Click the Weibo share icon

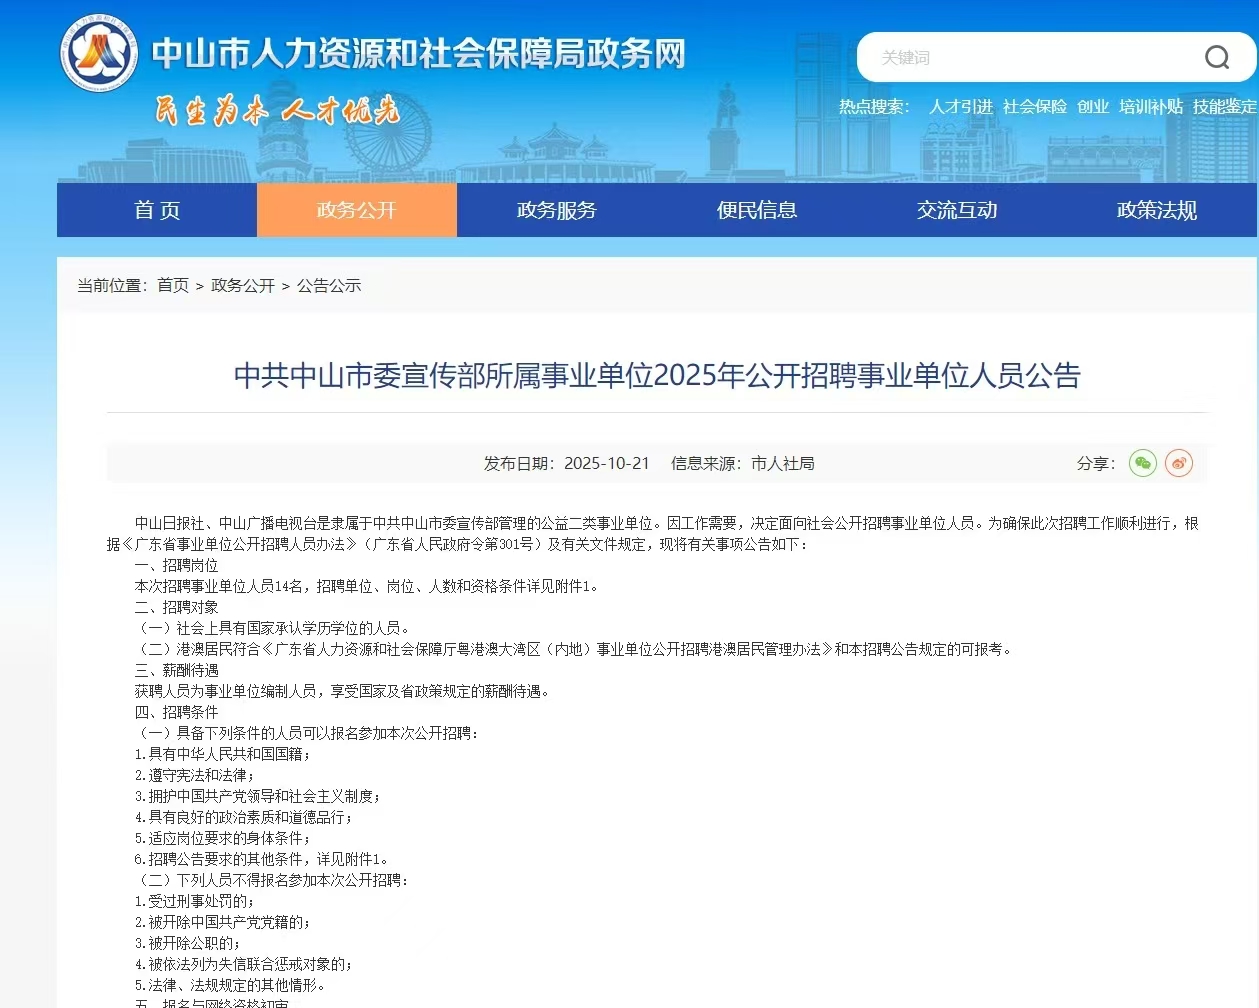1179,463
